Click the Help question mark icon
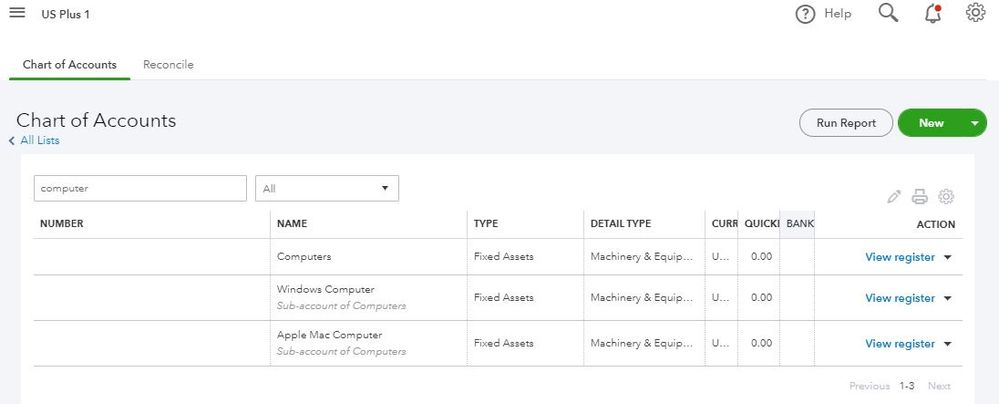The image size is (999, 404). 806,14
